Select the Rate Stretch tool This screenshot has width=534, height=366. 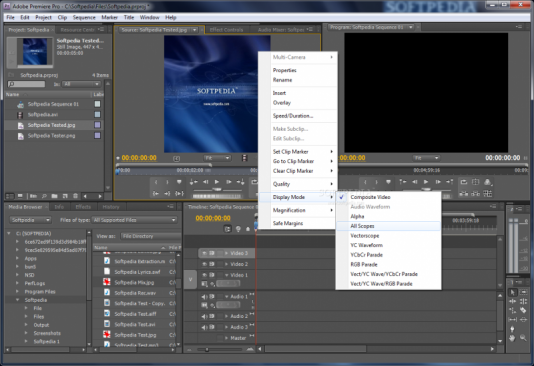click(x=513, y=310)
